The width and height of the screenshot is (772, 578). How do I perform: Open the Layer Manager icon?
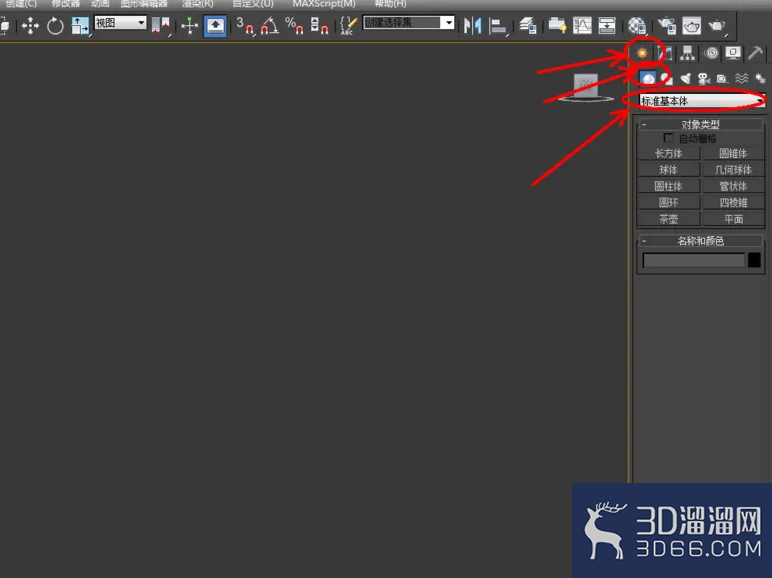528,26
